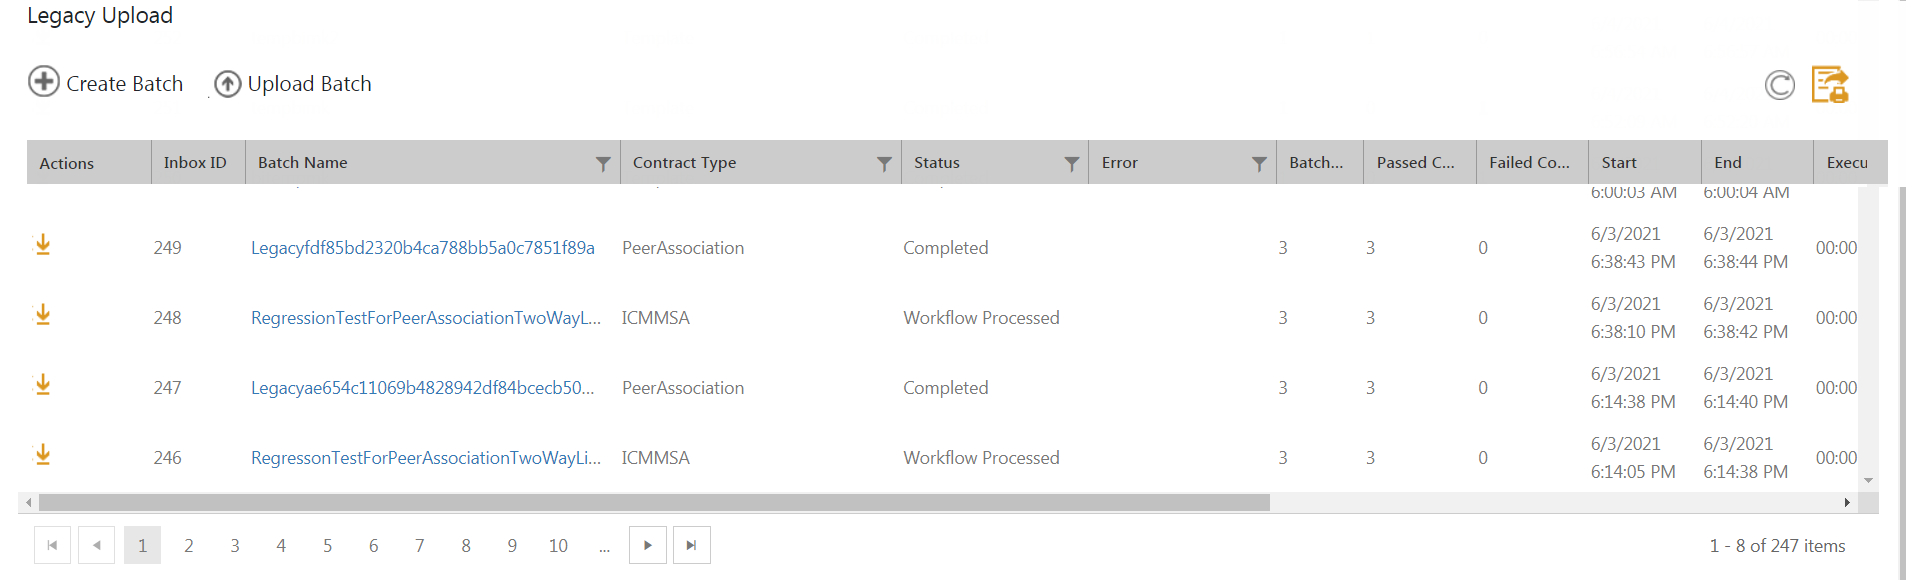Viewport: 1906px width, 580px height.
Task: Download batch with Inbox ID 248
Action: click(43, 315)
